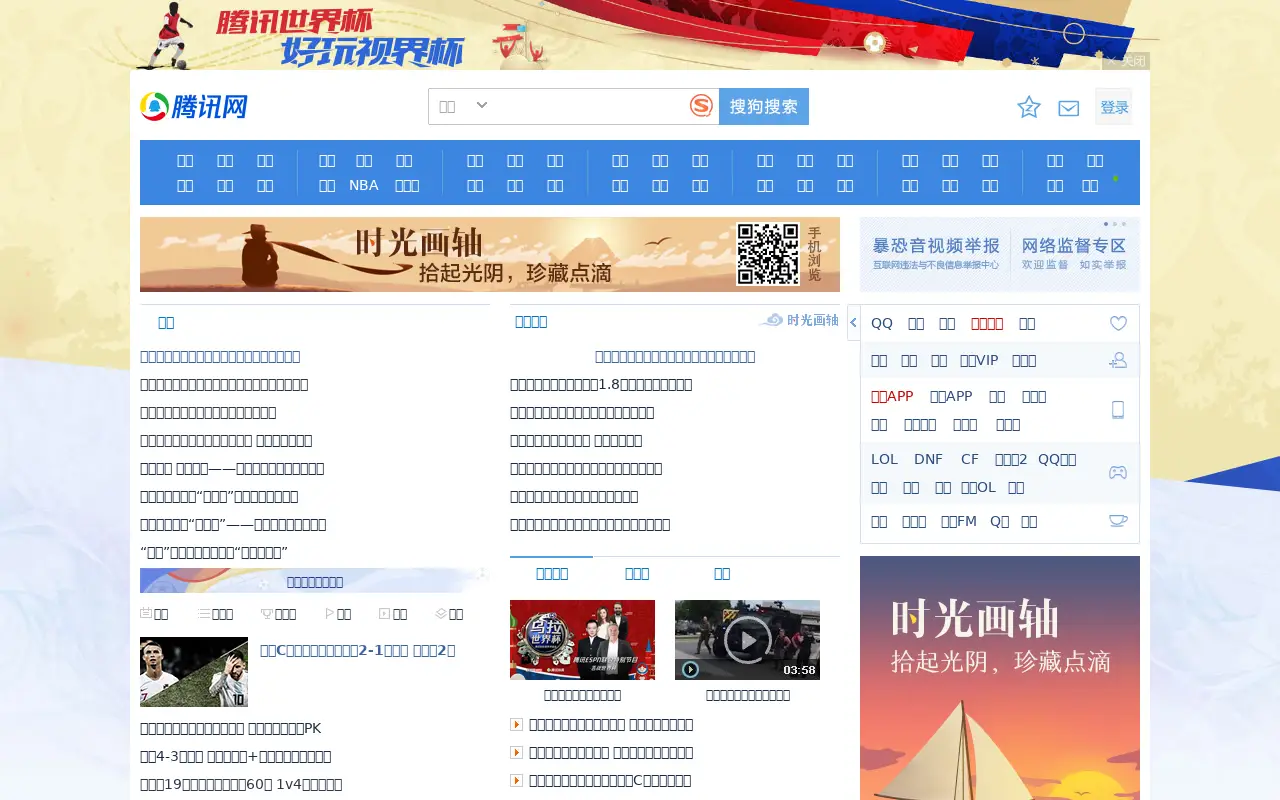Open the CF game link
This screenshot has width=1280, height=800.
(x=970, y=459)
